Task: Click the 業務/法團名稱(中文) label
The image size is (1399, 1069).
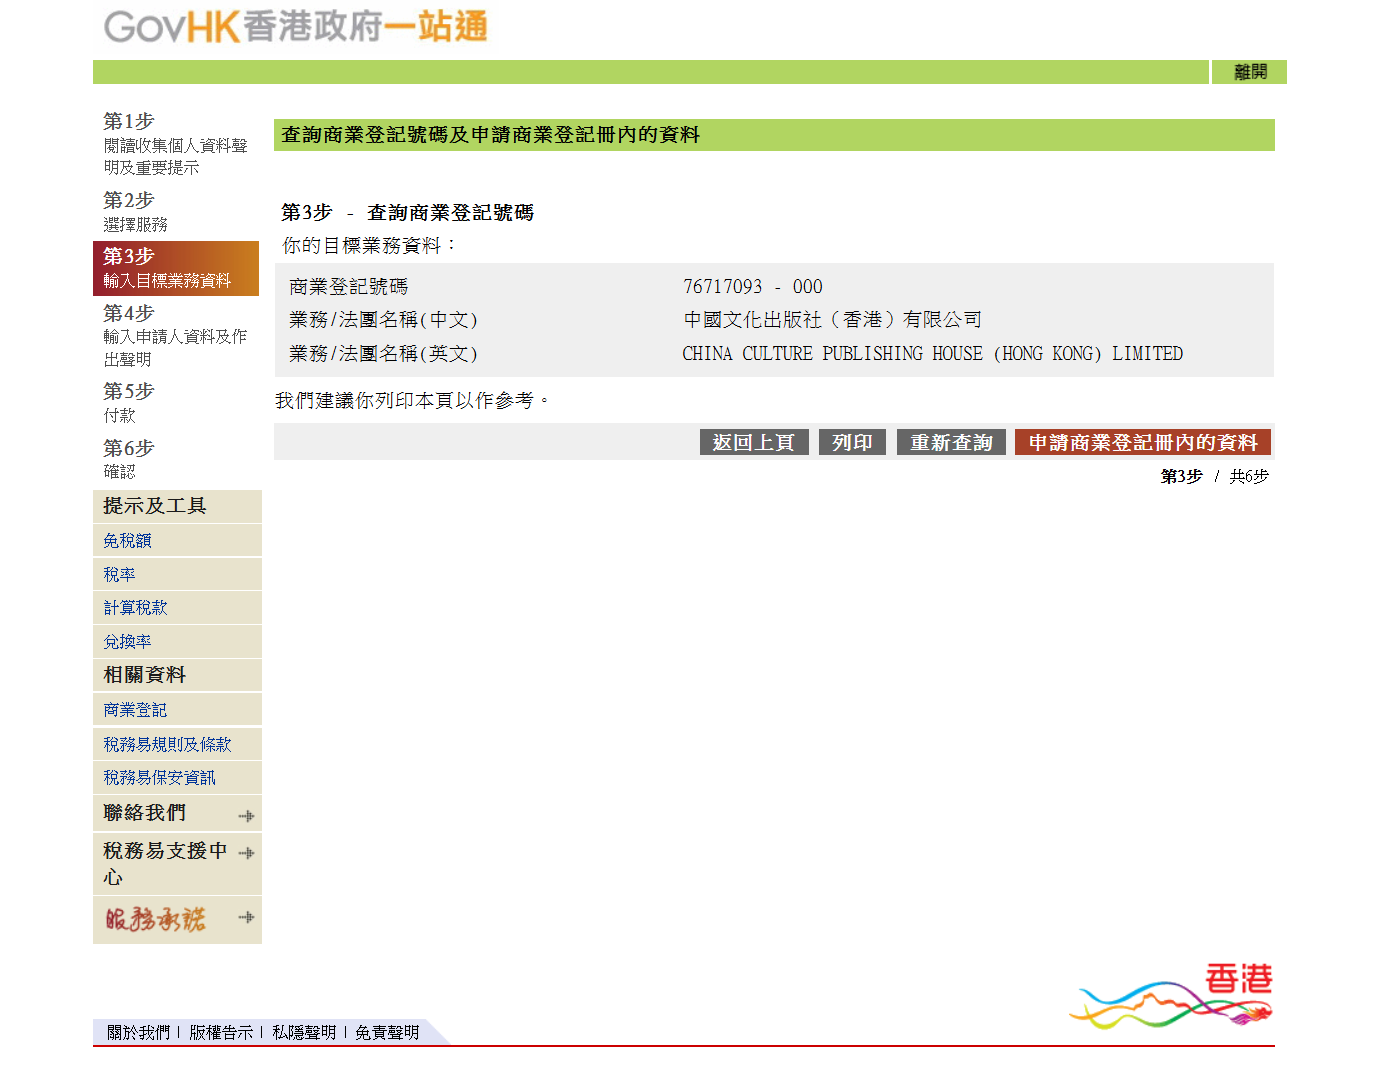Action: click(383, 320)
